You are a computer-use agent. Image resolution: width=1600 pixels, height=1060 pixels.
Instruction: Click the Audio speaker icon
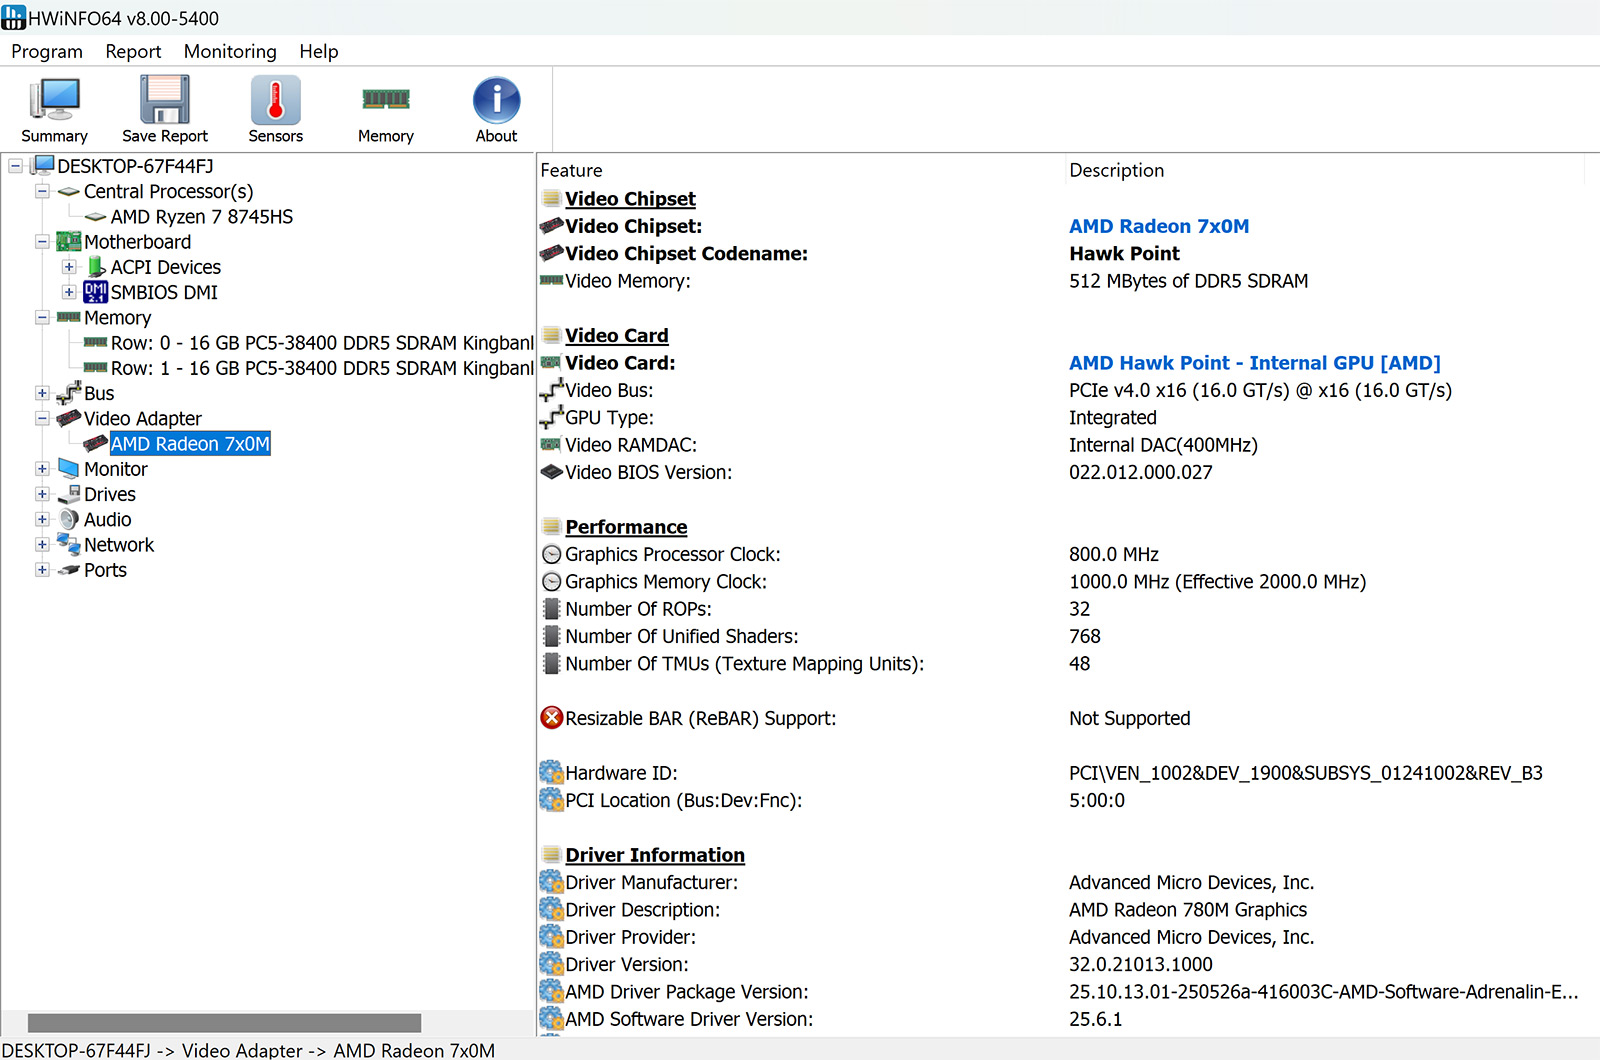tap(69, 519)
